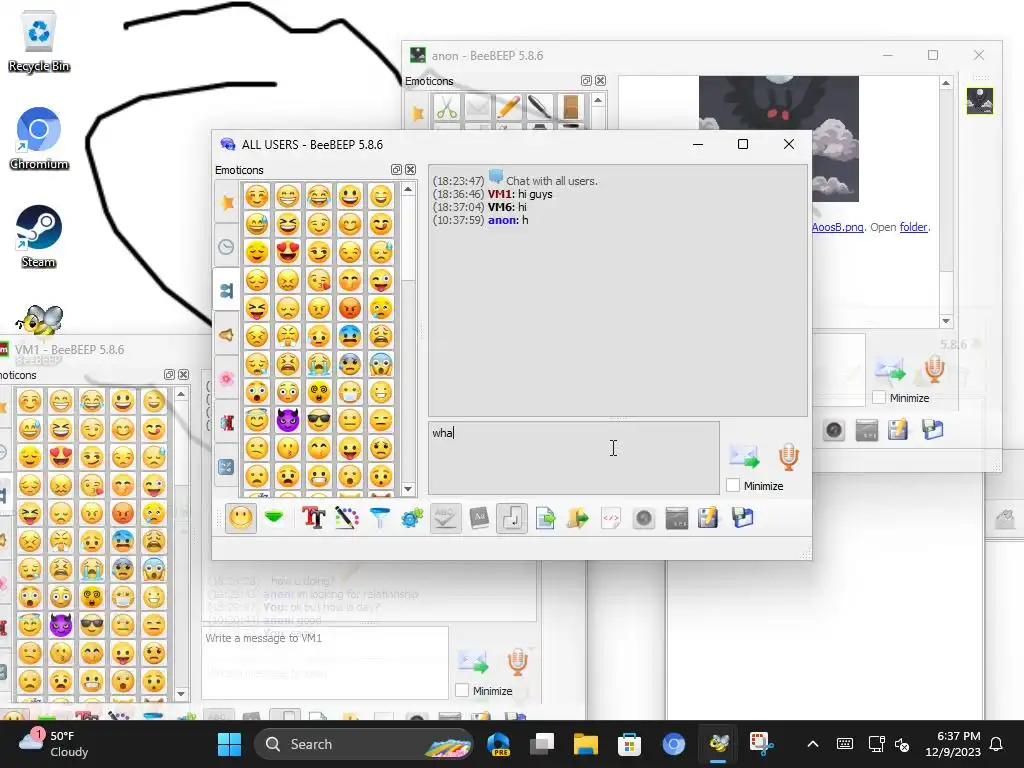
Task: Click the send folder icon with green arrow
Action: click(x=578, y=518)
